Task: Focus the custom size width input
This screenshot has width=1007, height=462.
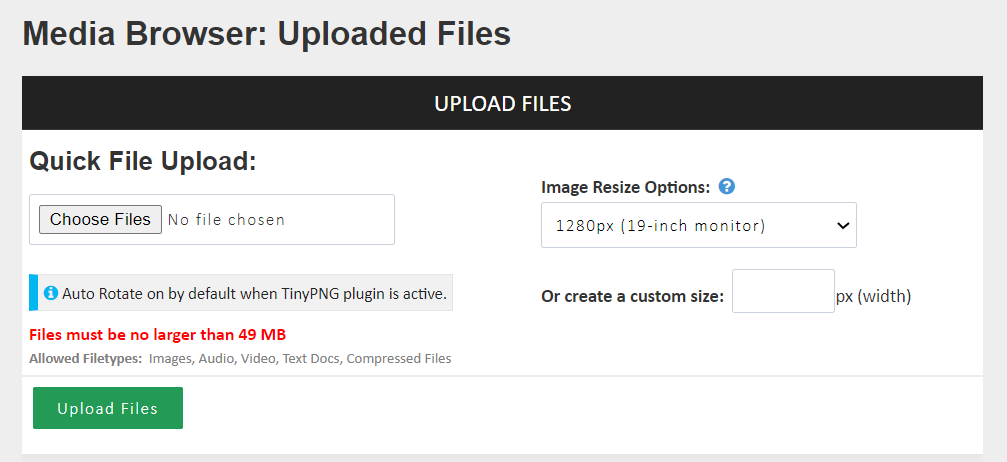Action: [783, 291]
